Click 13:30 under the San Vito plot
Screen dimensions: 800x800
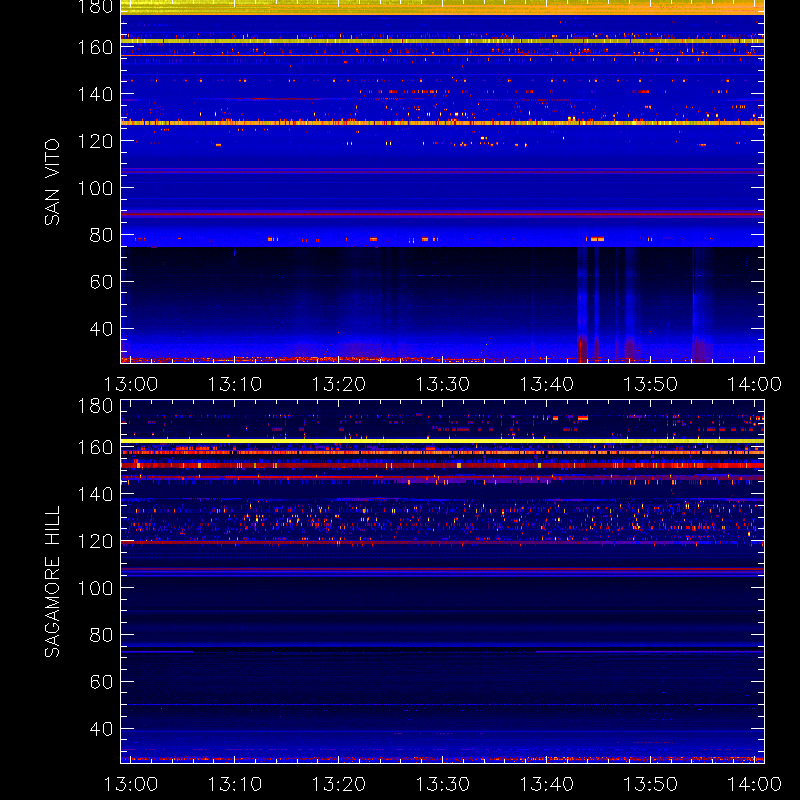(442, 384)
